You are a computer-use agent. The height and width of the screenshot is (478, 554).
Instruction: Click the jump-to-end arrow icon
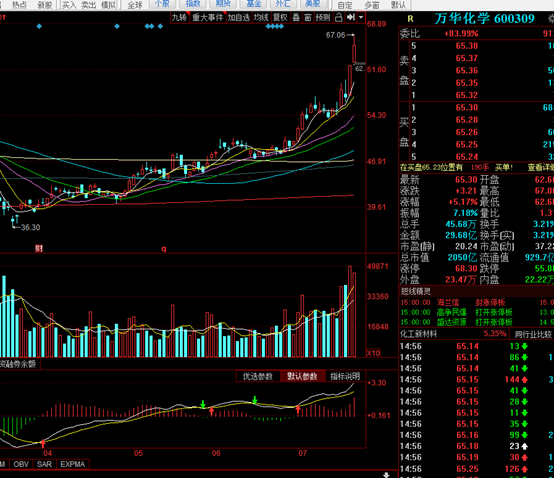click(350, 17)
